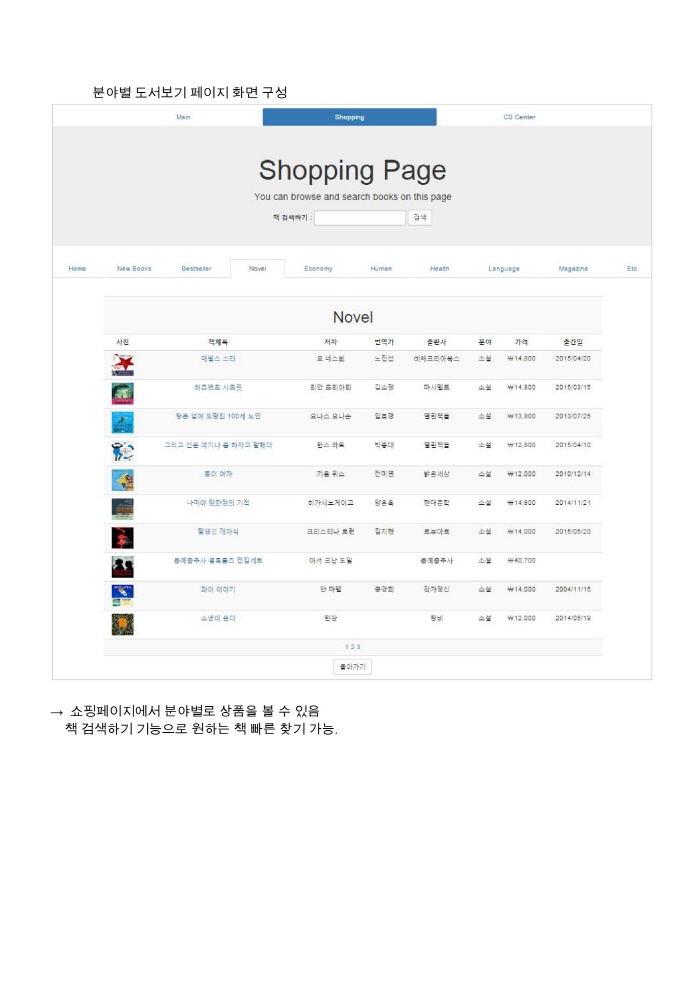Go to the CS Center tab
The image size is (700, 989).
pyautogui.click(x=519, y=117)
